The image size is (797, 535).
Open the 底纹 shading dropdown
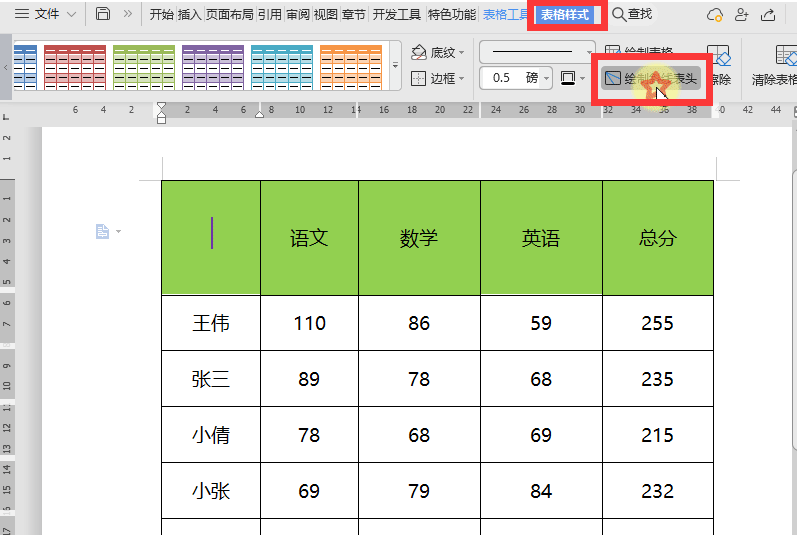[x=435, y=52]
